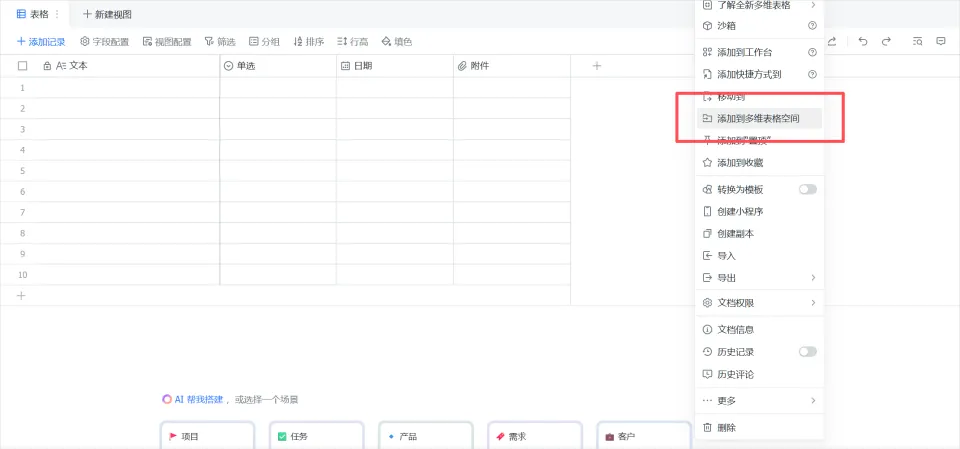The image size is (960, 449).
Task: Select the 表格 view tab
Action: tap(32, 13)
